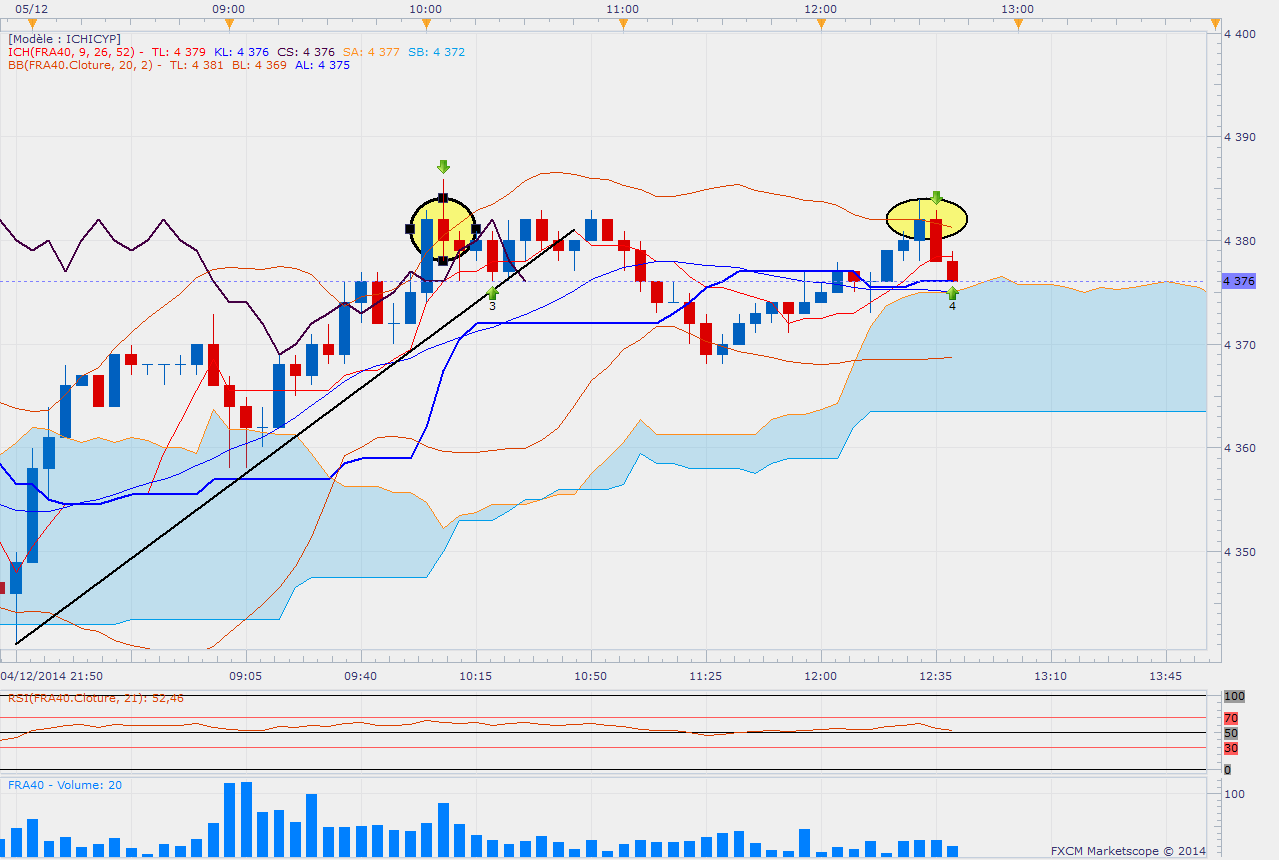Click the ICH(FRA40, 9, 26, 52) indicator label
Image resolution: width=1279 pixels, height=860 pixels.
tap(75, 51)
